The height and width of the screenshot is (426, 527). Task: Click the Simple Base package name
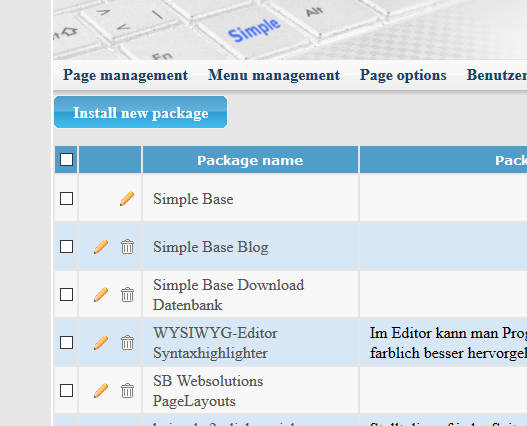[x=193, y=199]
